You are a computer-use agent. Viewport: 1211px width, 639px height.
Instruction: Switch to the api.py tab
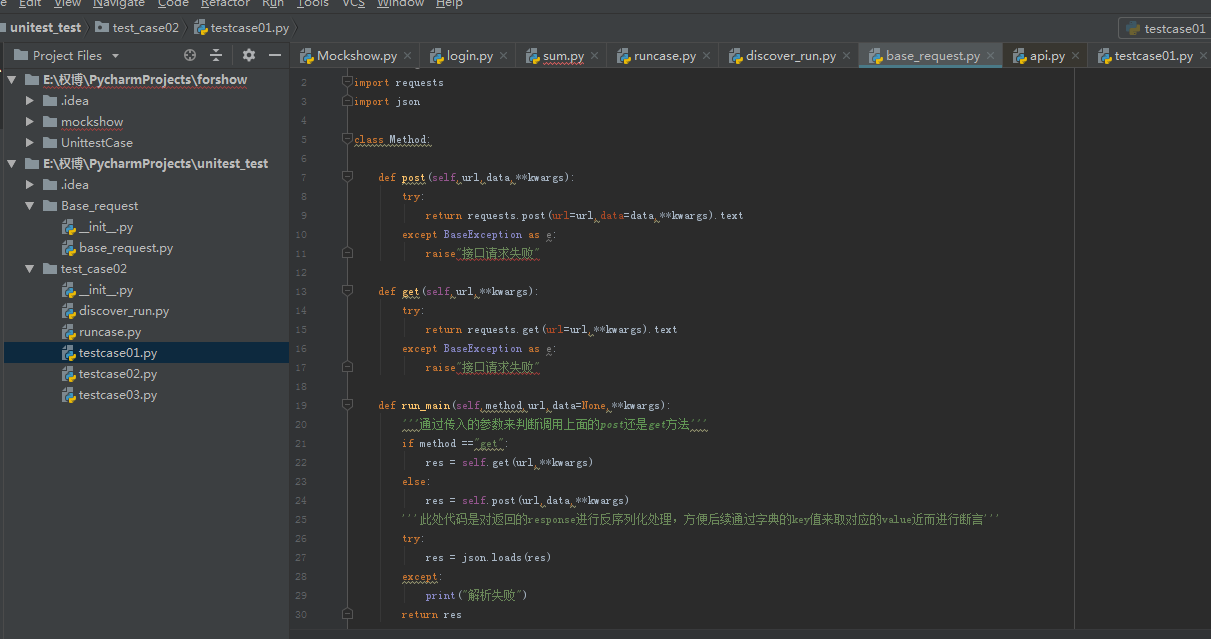tap(1047, 56)
